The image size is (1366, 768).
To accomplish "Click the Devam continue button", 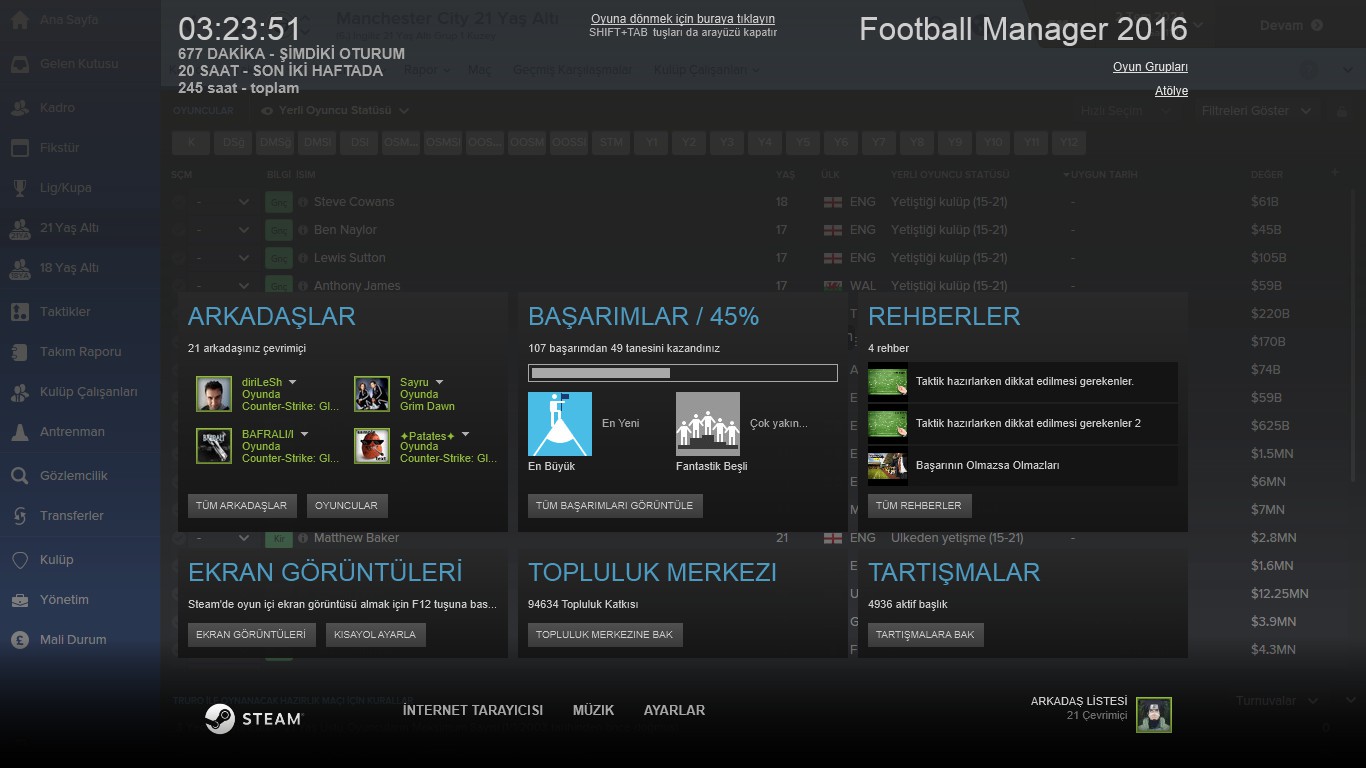I will [1291, 25].
